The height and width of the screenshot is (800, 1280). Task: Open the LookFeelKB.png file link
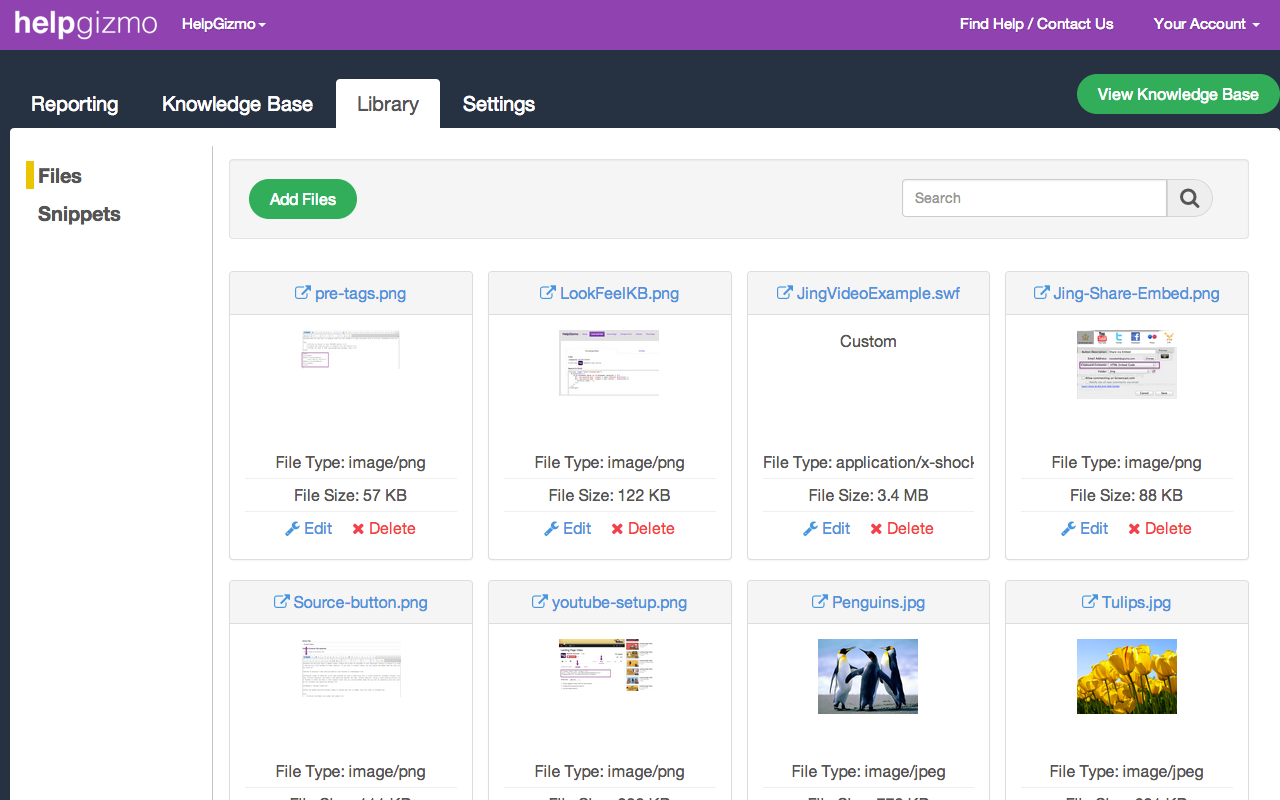click(619, 293)
